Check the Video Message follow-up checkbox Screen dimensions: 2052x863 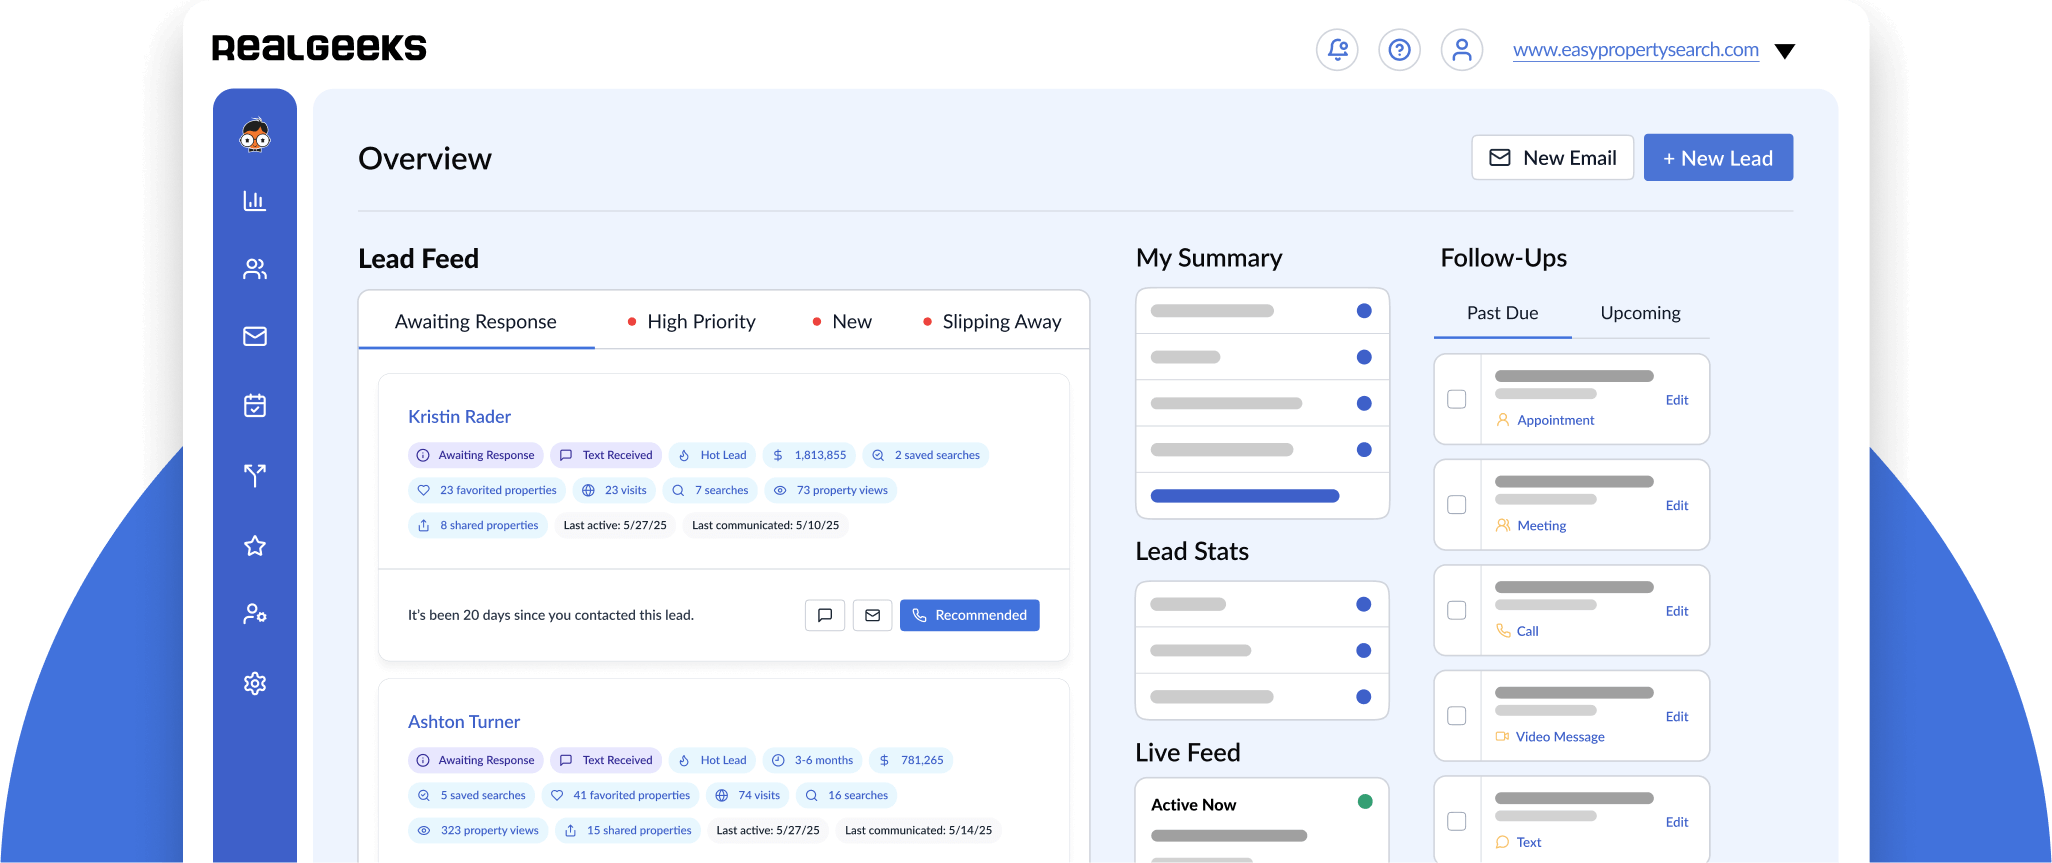[x=1457, y=716]
